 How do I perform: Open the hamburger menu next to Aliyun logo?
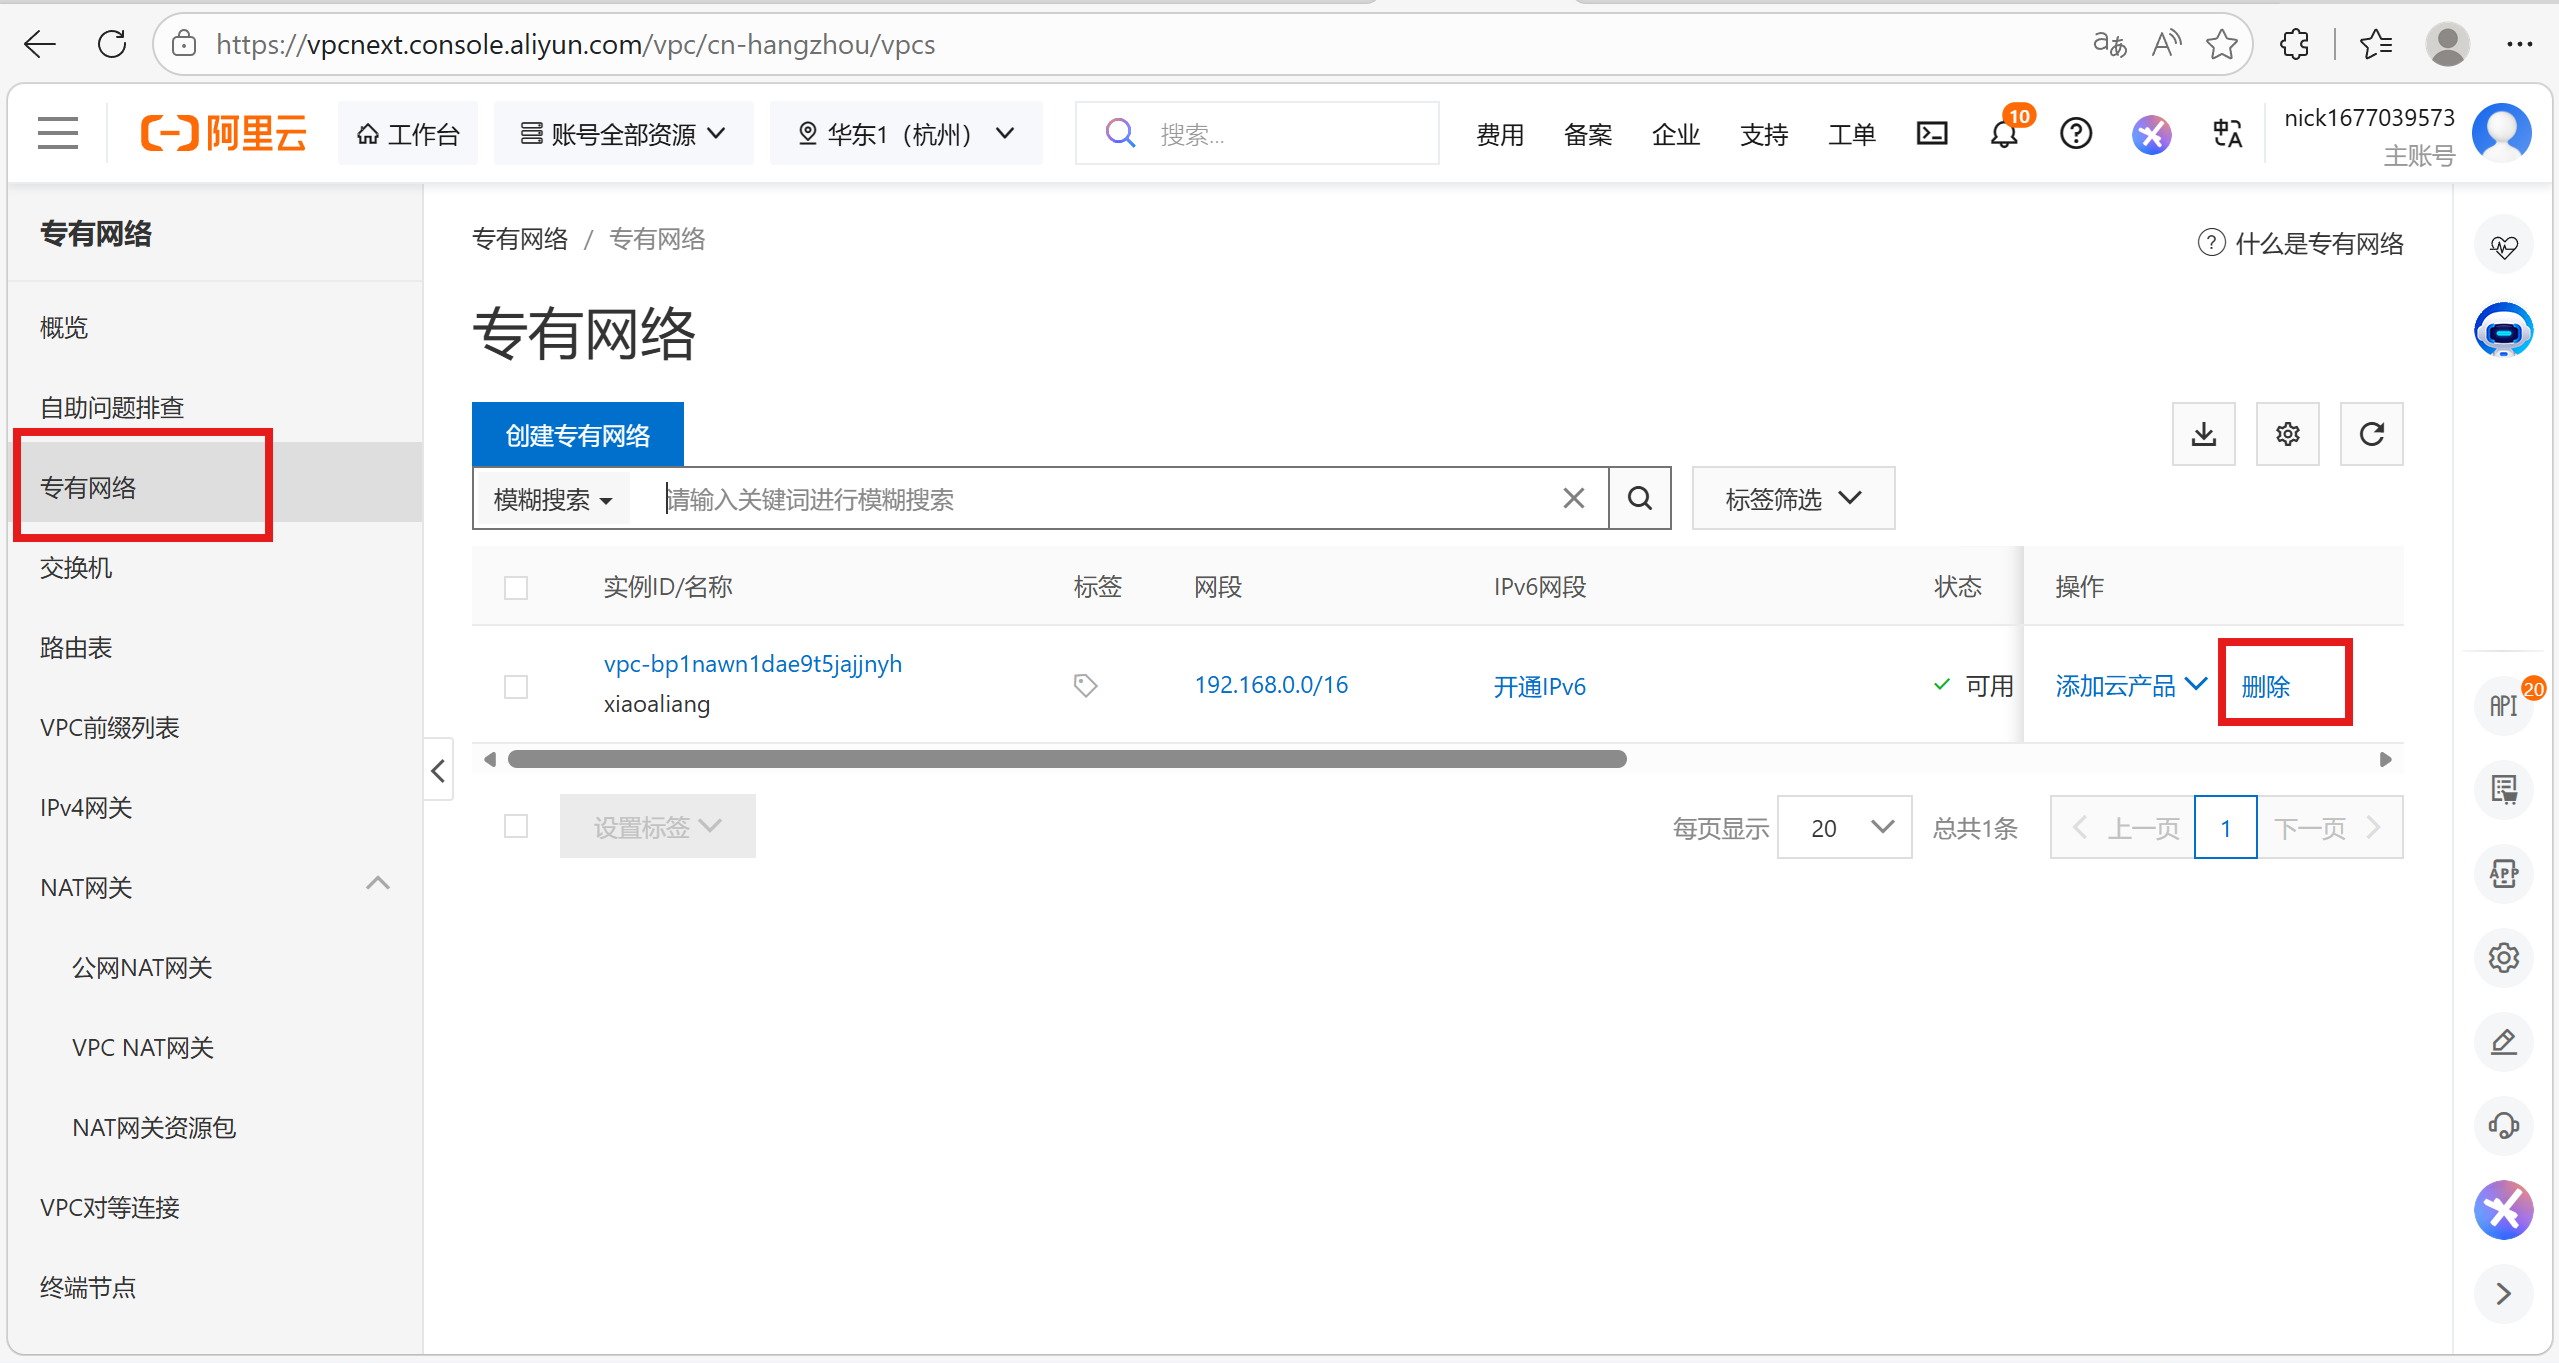[x=58, y=133]
